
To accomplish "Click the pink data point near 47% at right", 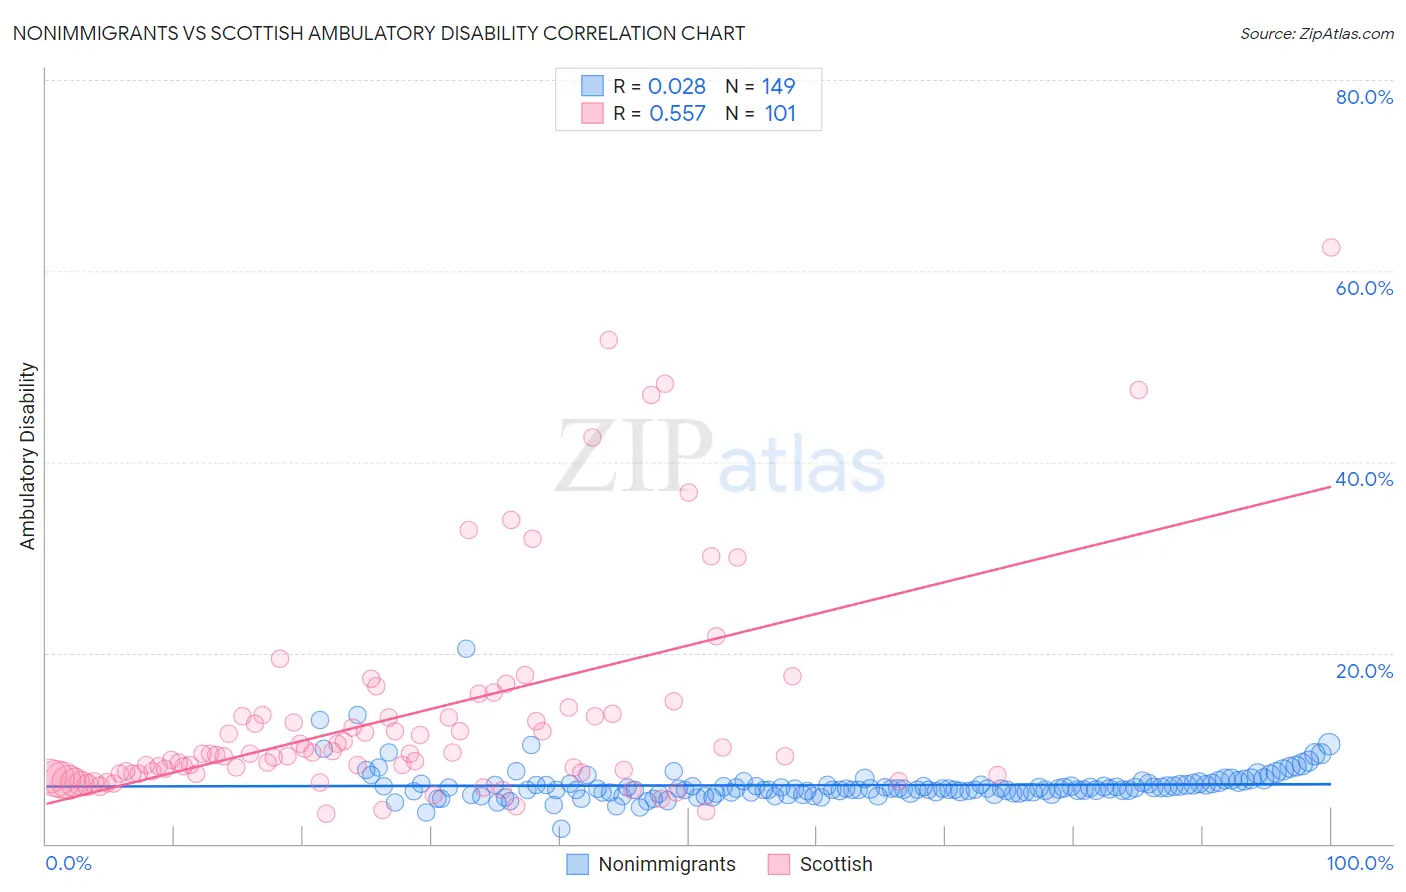I will click(x=1138, y=390).
